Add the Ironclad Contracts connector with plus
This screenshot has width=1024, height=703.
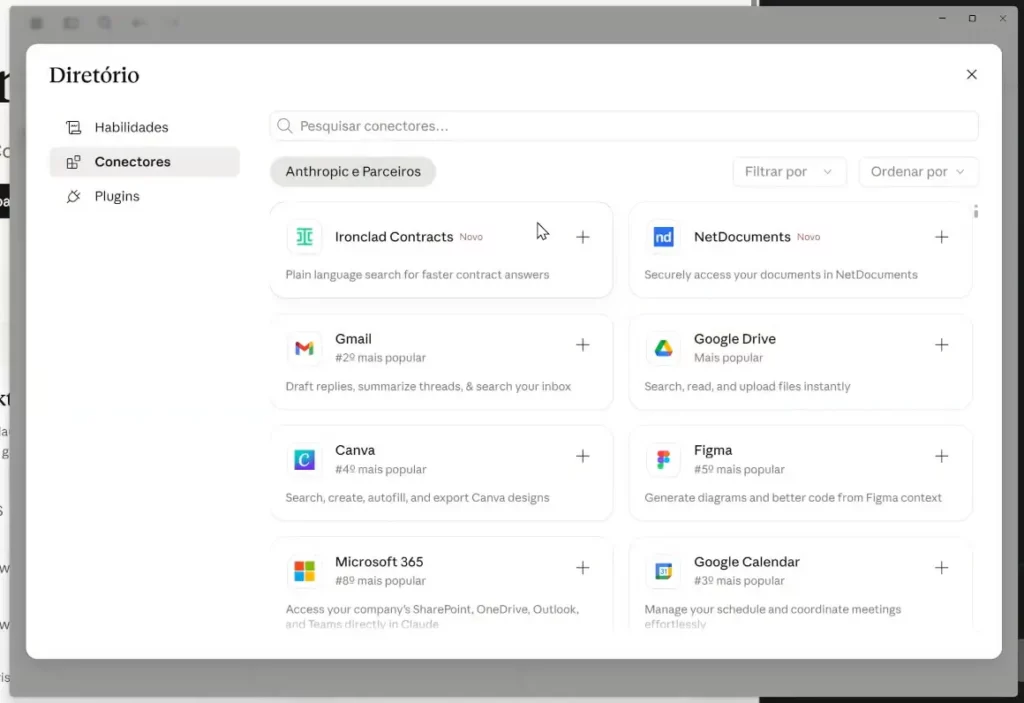click(583, 237)
